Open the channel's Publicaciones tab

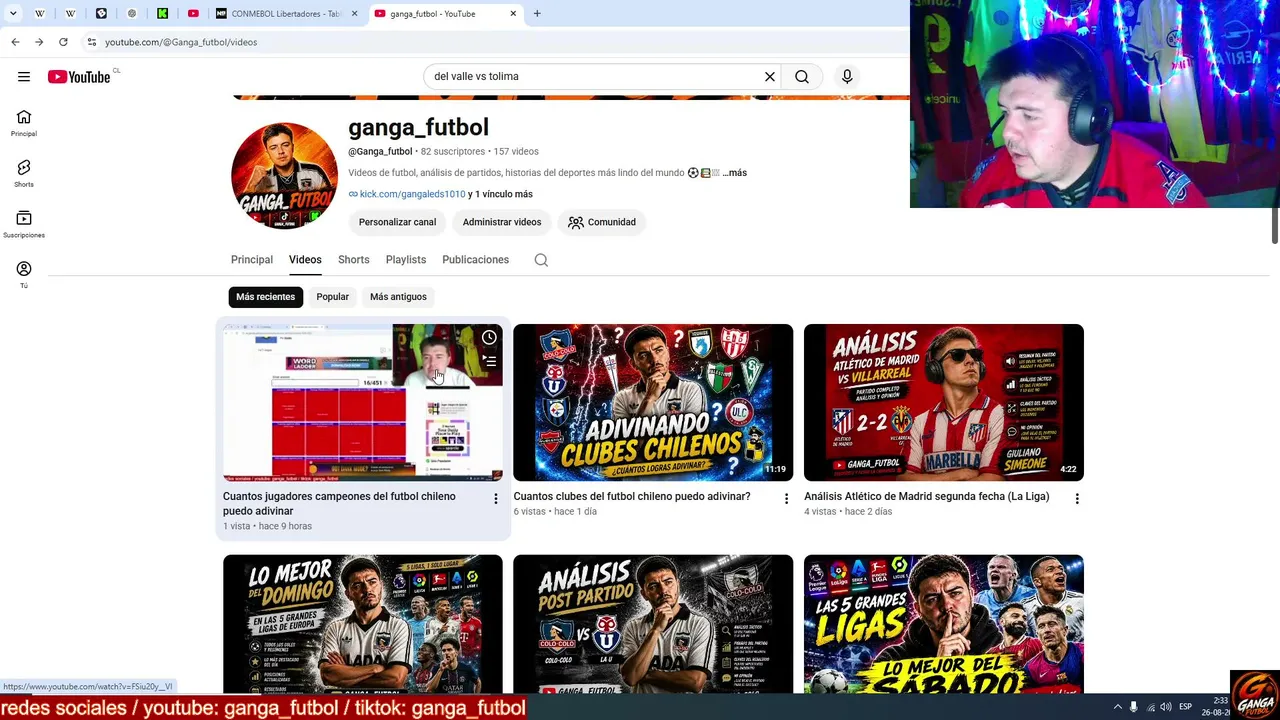click(476, 260)
